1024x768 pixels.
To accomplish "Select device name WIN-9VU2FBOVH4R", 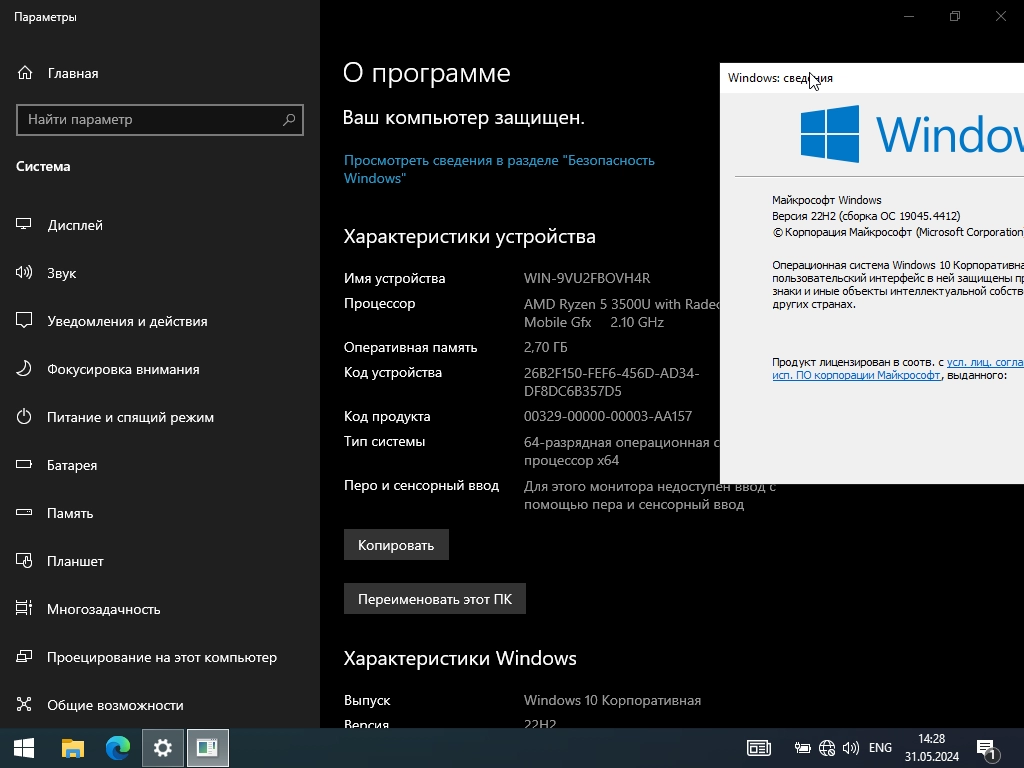I will click(587, 278).
